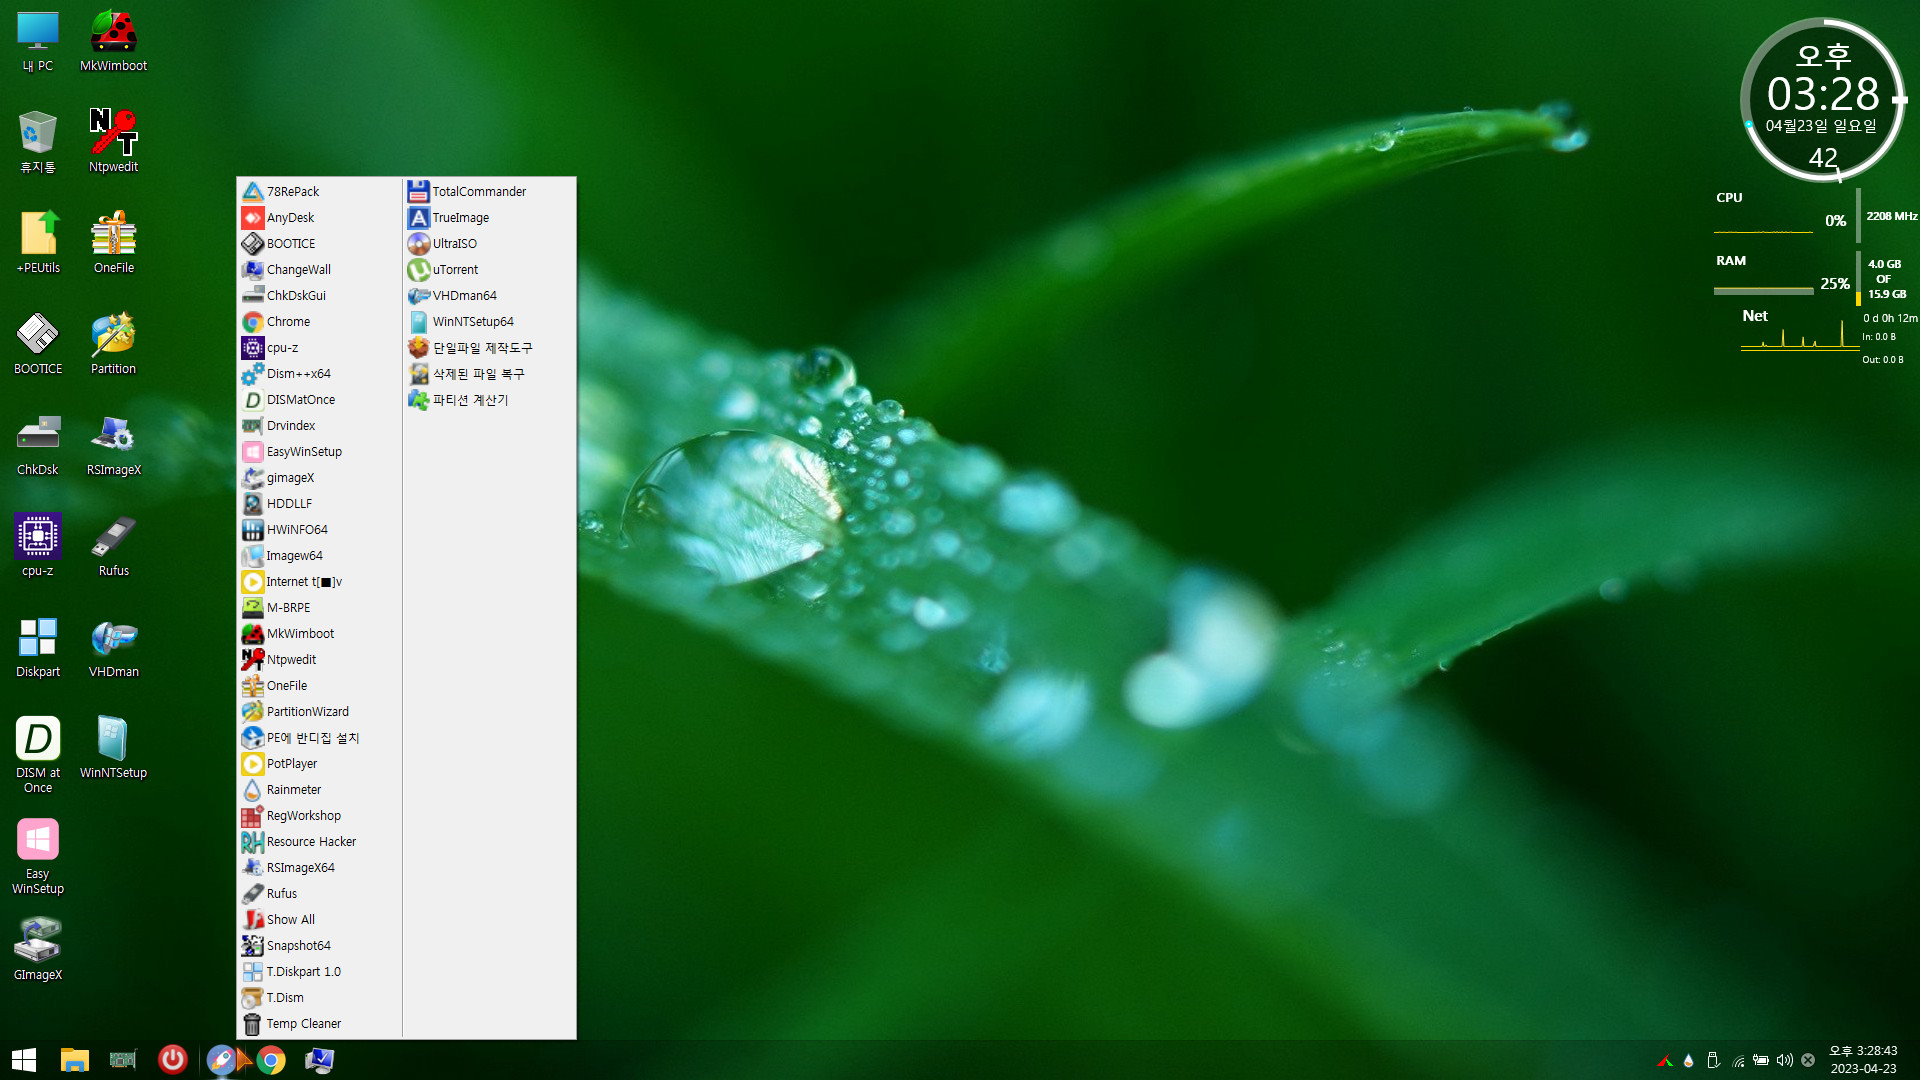Launch Chrome from the taskbar
The image size is (1920, 1080).
click(x=271, y=1060)
